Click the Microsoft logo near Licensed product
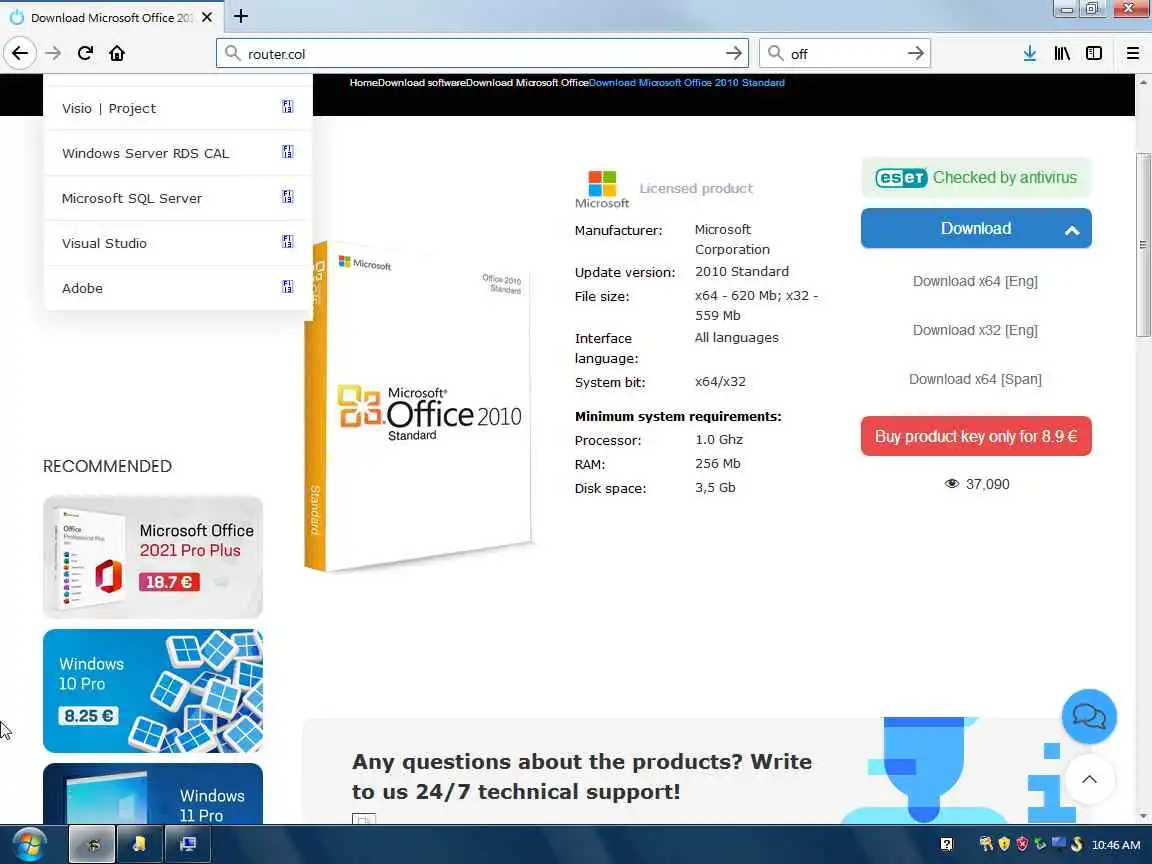The image size is (1152, 864). pos(602,189)
